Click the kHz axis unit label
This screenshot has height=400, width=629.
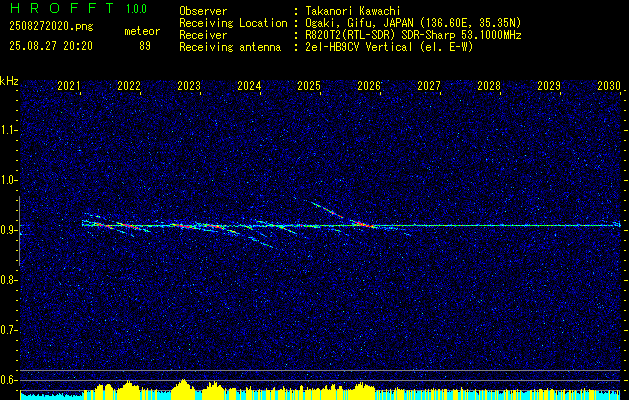(9, 81)
